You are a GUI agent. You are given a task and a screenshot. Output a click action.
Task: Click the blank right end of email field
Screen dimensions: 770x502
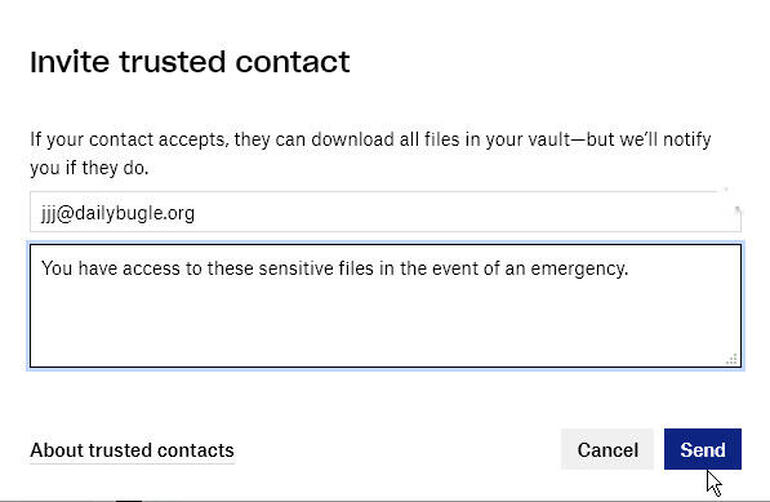click(x=600, y=213)
